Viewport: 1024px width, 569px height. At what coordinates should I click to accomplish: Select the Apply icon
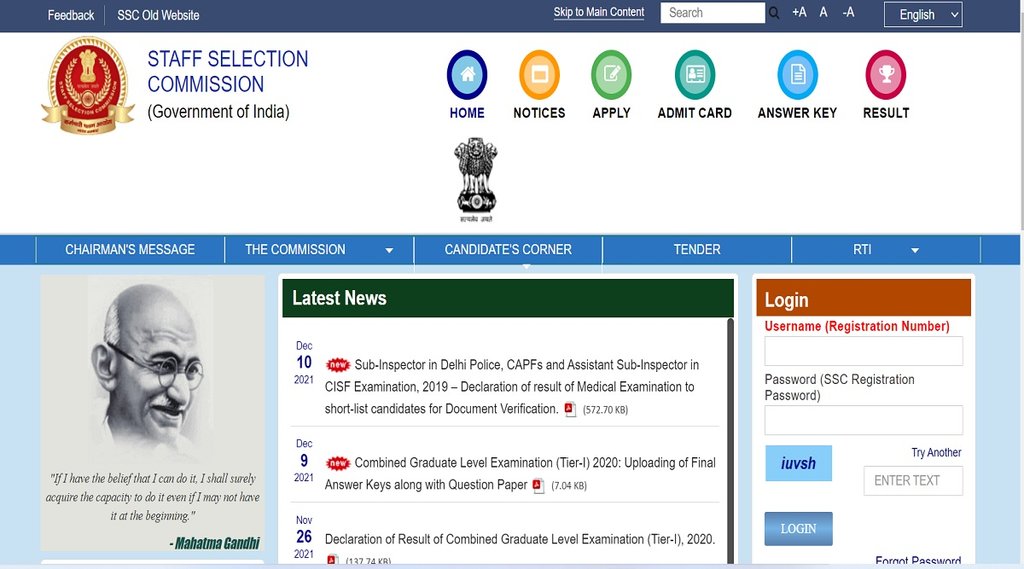click(611, 75)
